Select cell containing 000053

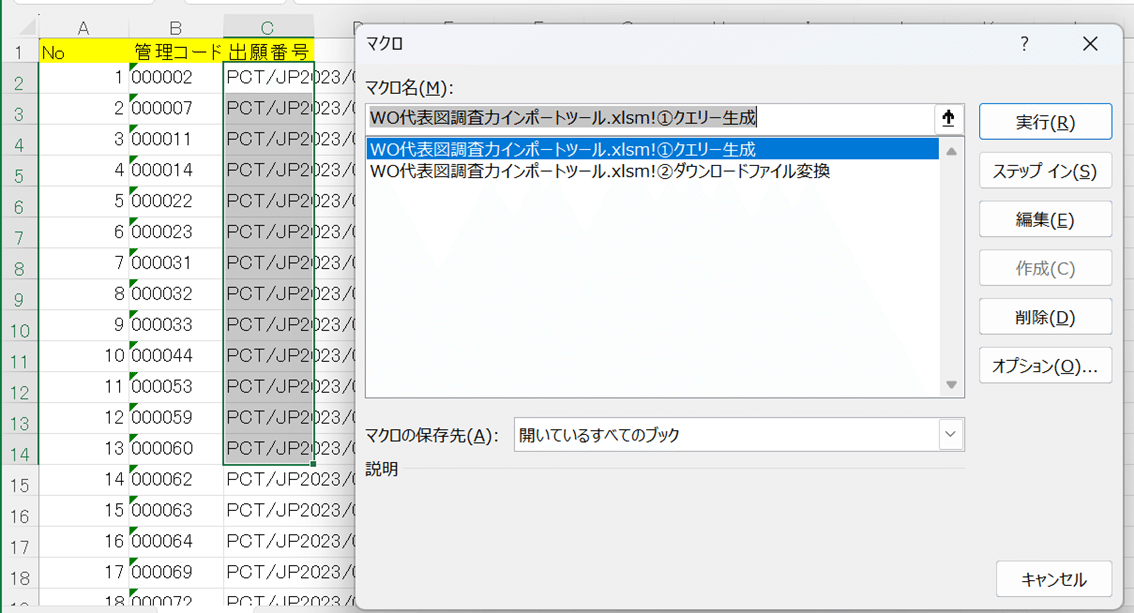point(176,387)
